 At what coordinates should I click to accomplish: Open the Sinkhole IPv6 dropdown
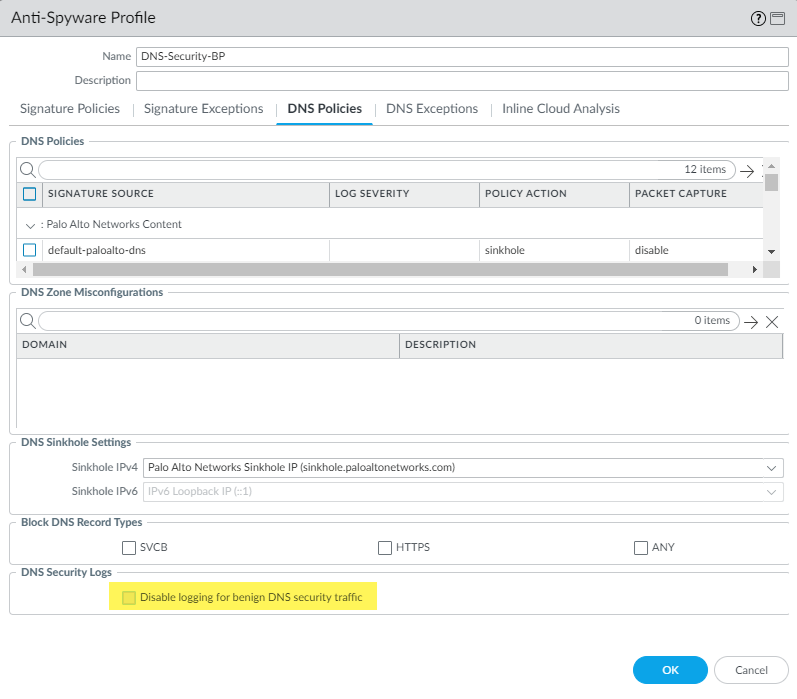771,492
